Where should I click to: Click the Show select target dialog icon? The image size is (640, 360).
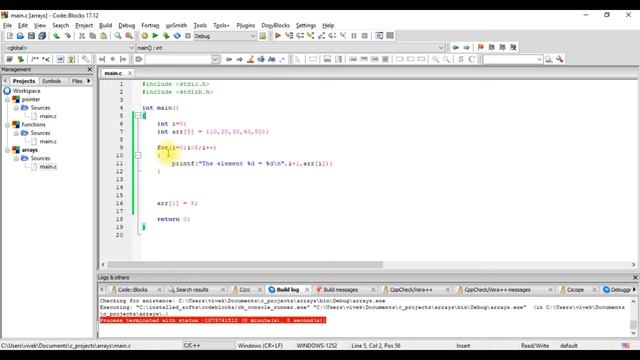coord(262,36)
